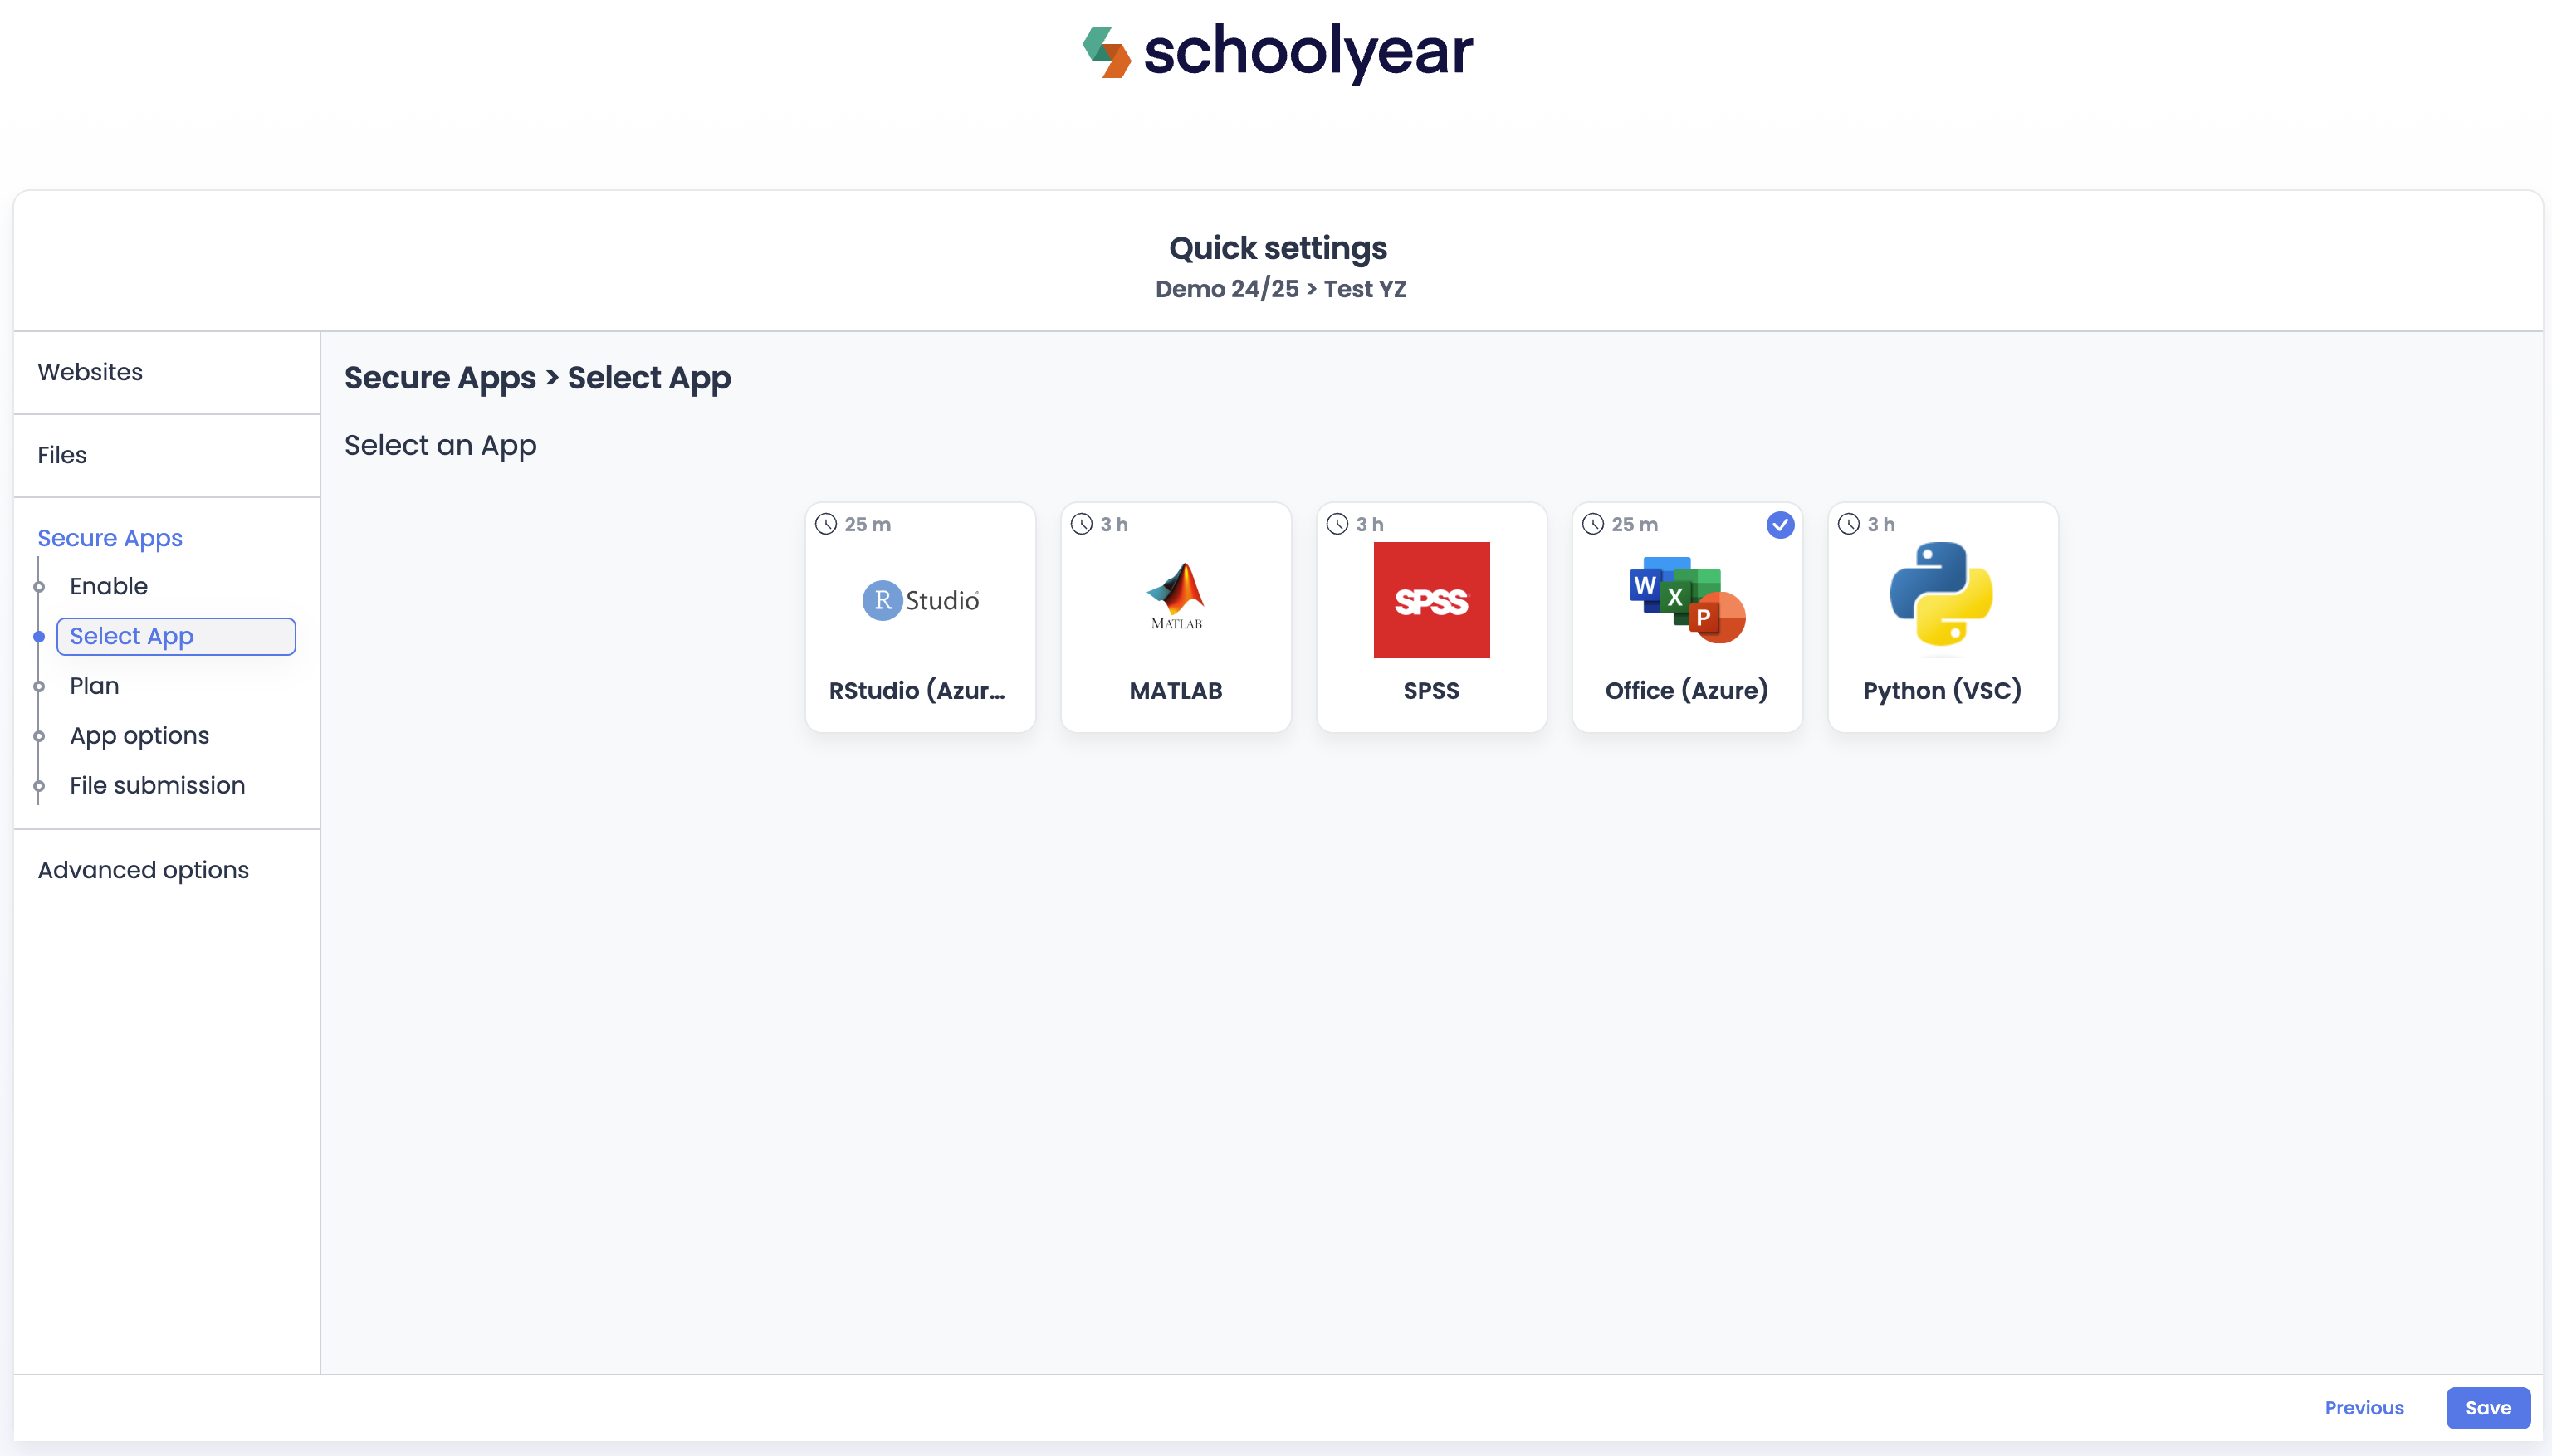
Task: Uncheck the Office (Azure) selected checkmark
Action: [x=1780, y=525]
